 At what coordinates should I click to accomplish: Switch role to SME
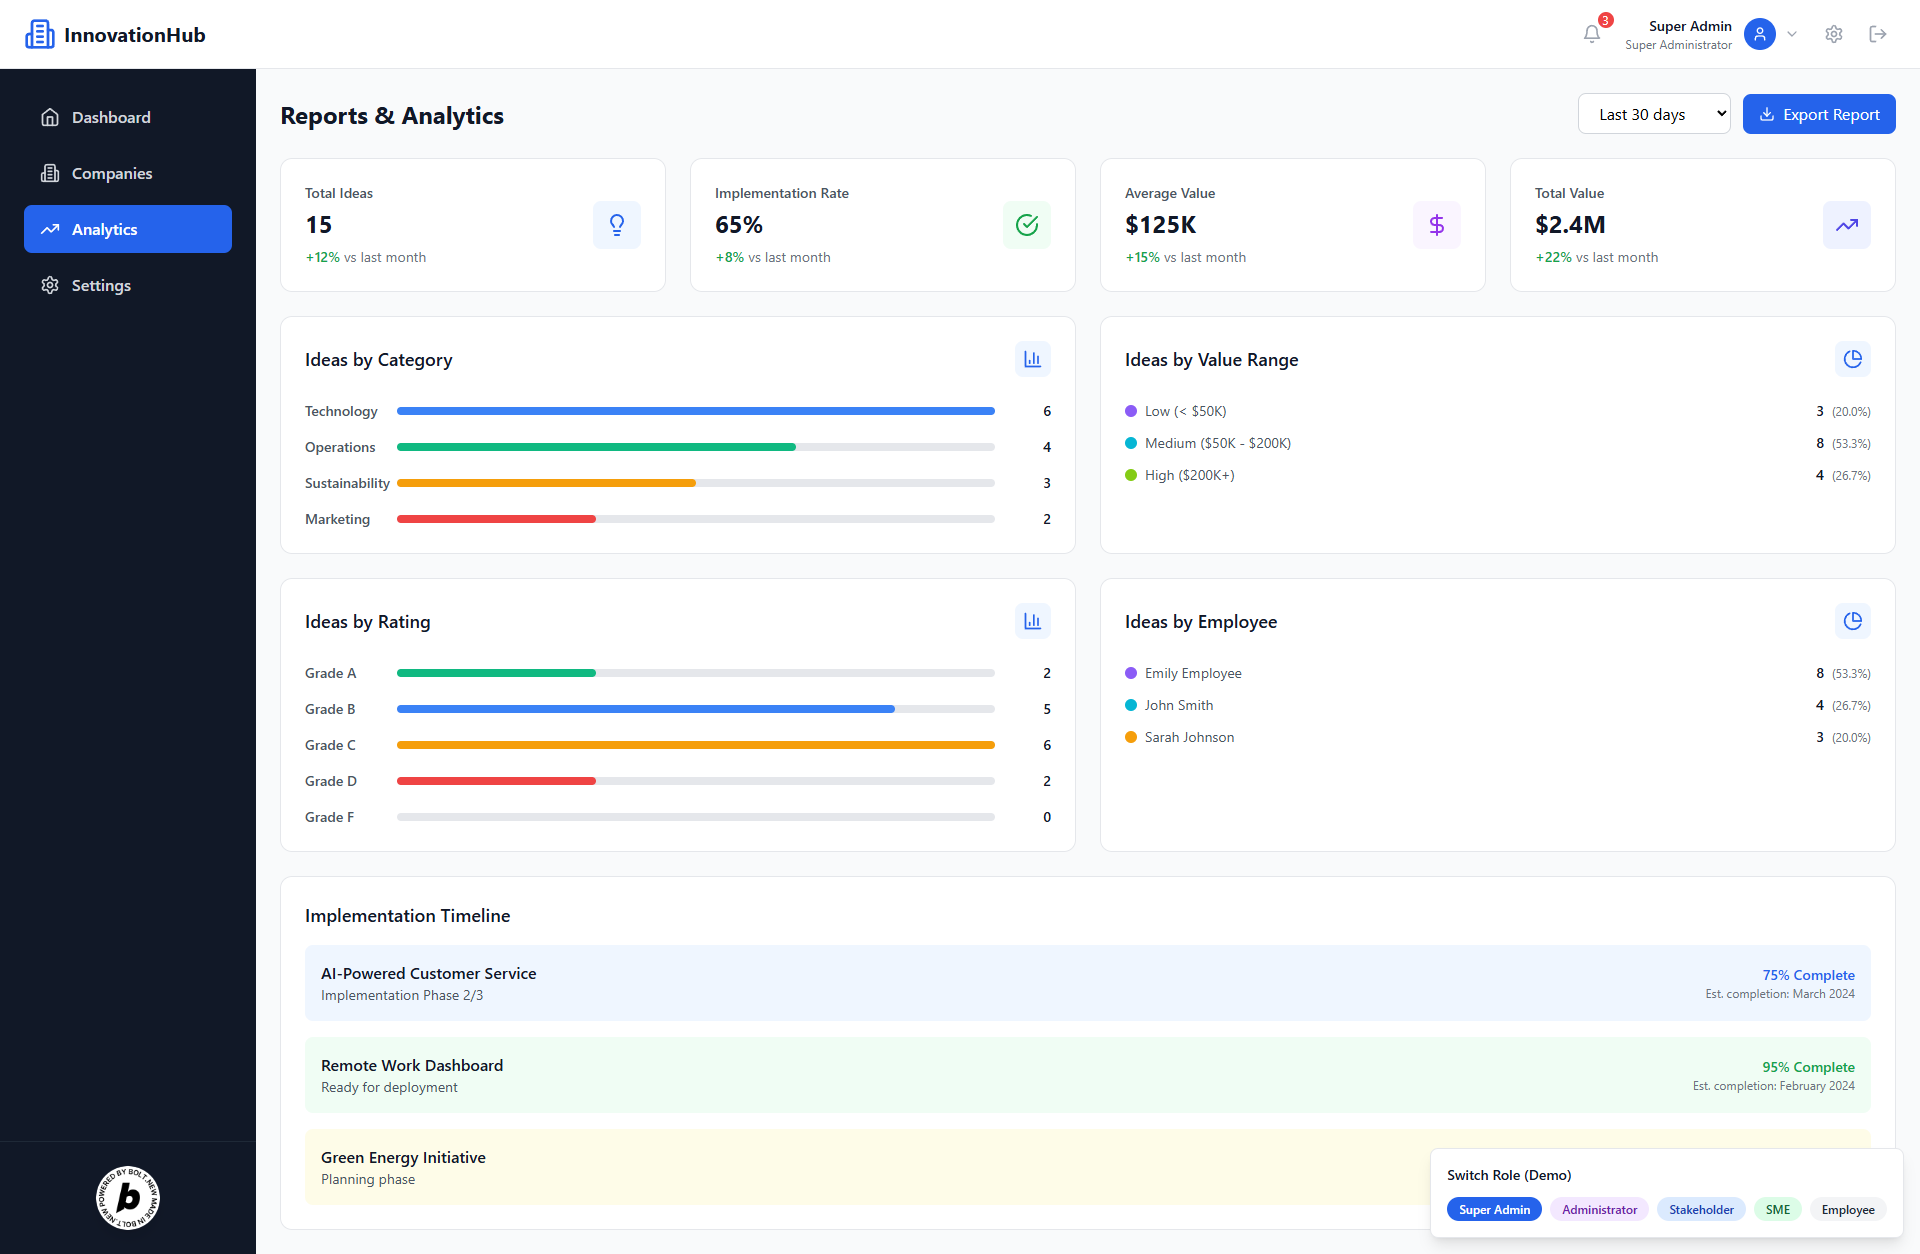1777,1209
